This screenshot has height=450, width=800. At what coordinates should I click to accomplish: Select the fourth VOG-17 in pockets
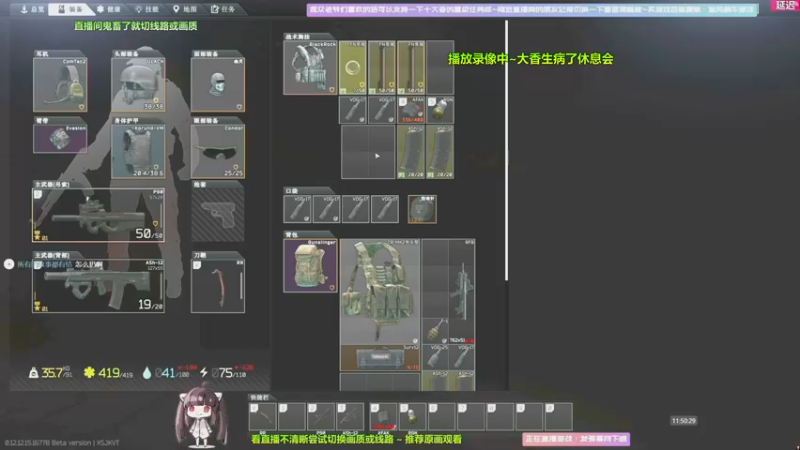pyautogui.click(x=385, y=209)
